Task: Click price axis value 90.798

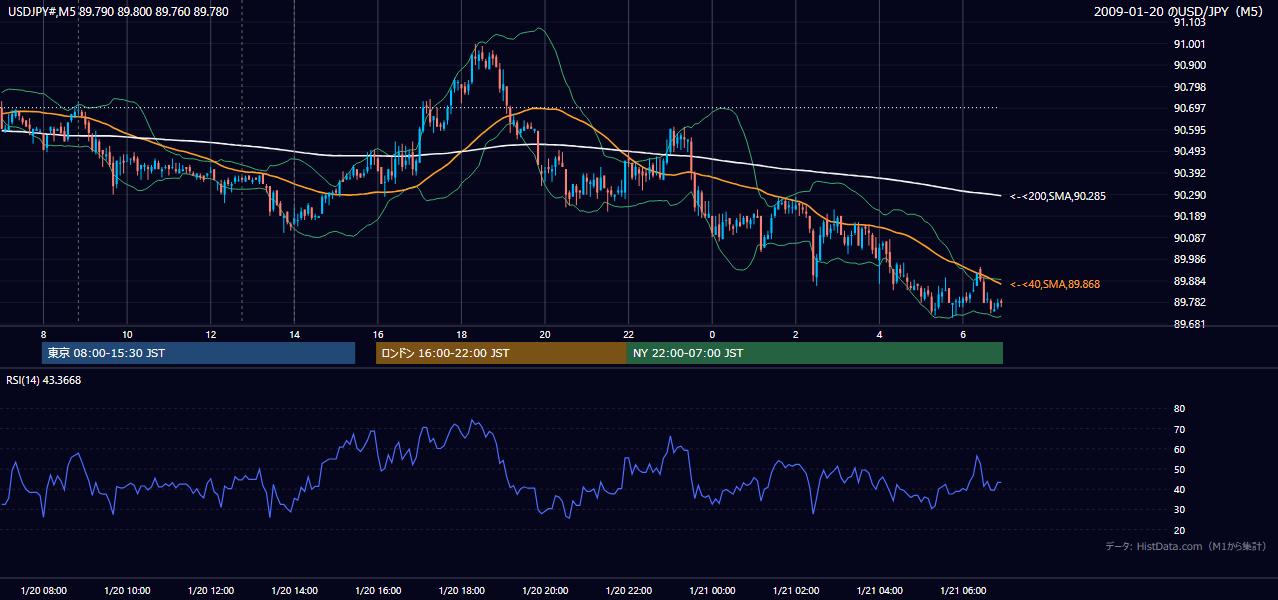Action: pyautogui.click(x=1189, y=87)
